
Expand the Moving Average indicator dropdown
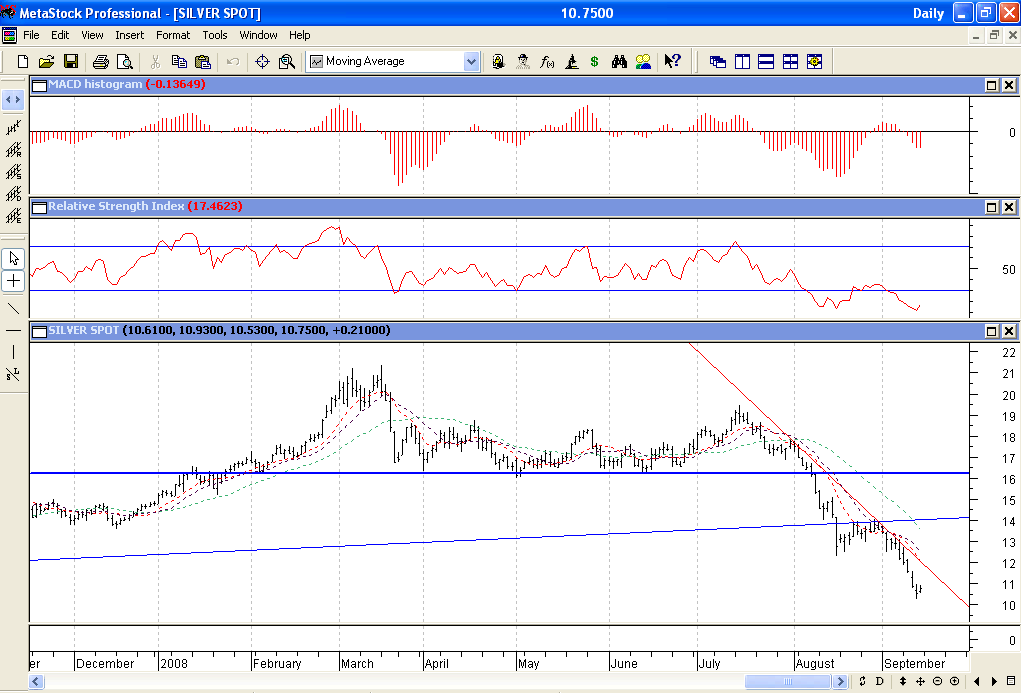[471, 61]
